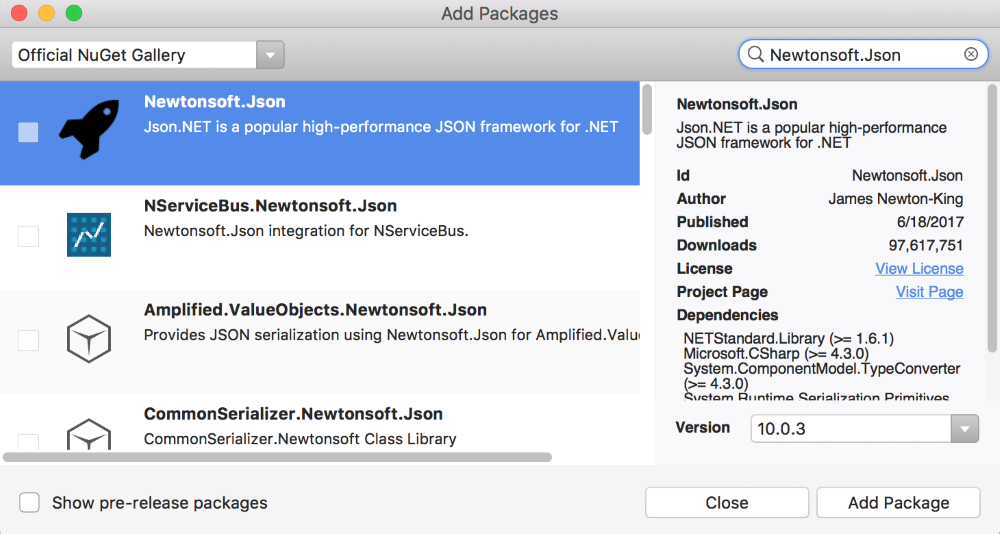Clear the search text with the X icon
Screen dimensions: 1000x534
[x=971, y=54]
